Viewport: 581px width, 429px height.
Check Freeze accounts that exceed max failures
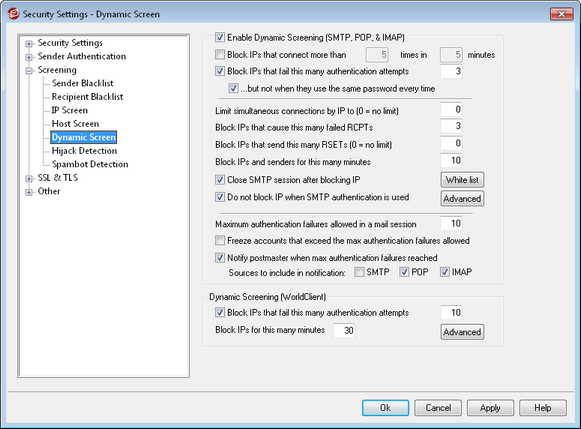point(220,241)
